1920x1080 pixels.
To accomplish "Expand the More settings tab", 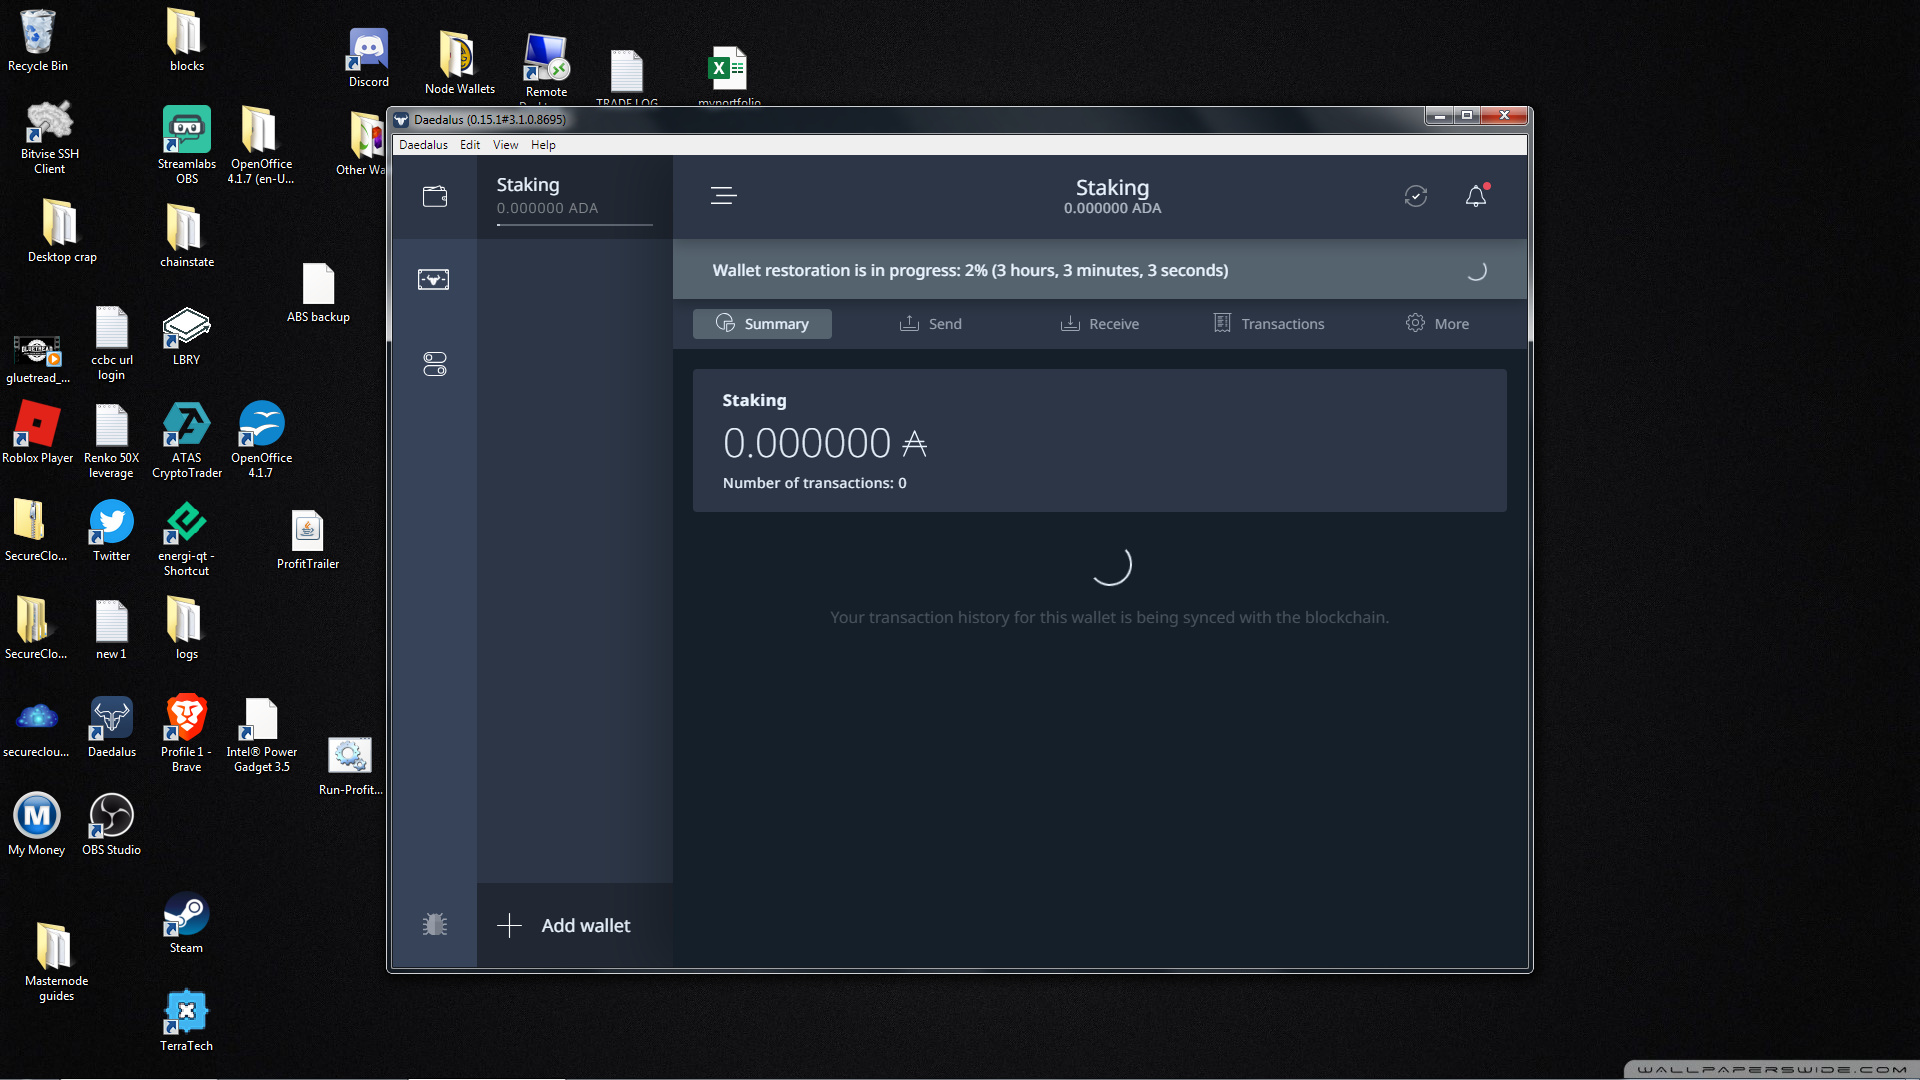I will pyautogui.click(x=1437, y=324).
